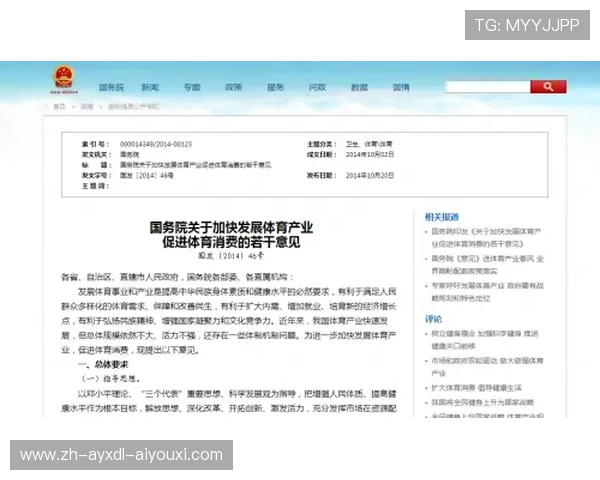Click the national emblem logo
600x480 pixels.
pyautogui.click(x=64, y=80)
